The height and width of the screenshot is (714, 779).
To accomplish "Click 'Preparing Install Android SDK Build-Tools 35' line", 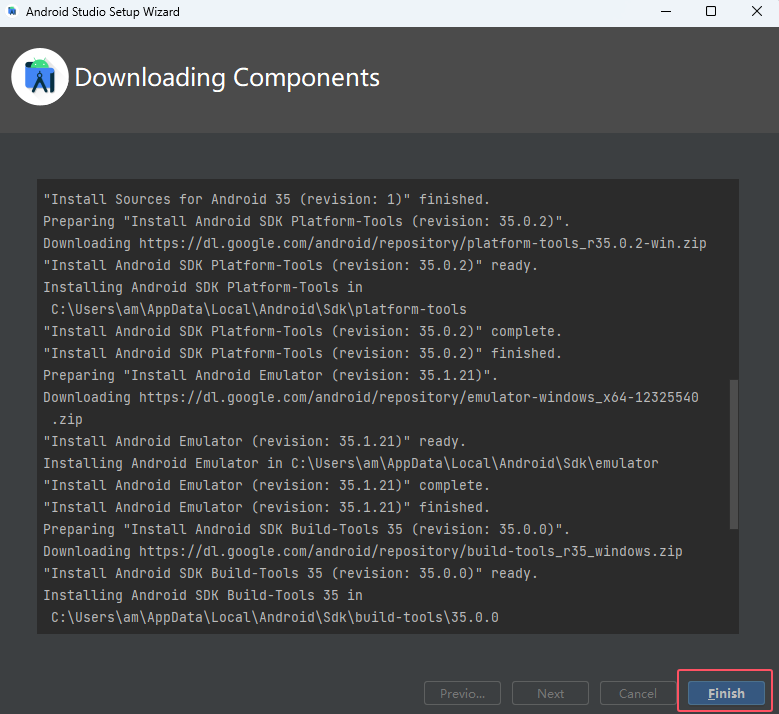I will pyautogui.click(x=307, y=530).
